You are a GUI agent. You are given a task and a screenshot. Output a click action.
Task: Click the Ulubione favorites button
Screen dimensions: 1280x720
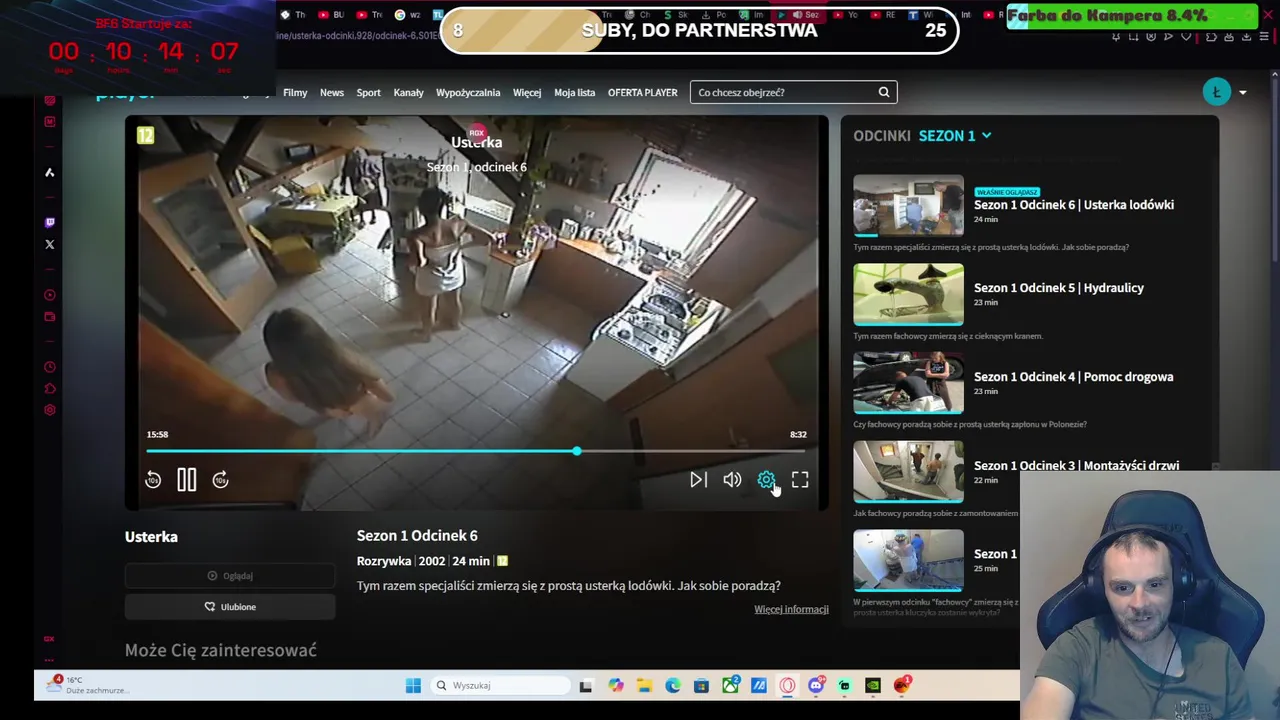[230, 607]
